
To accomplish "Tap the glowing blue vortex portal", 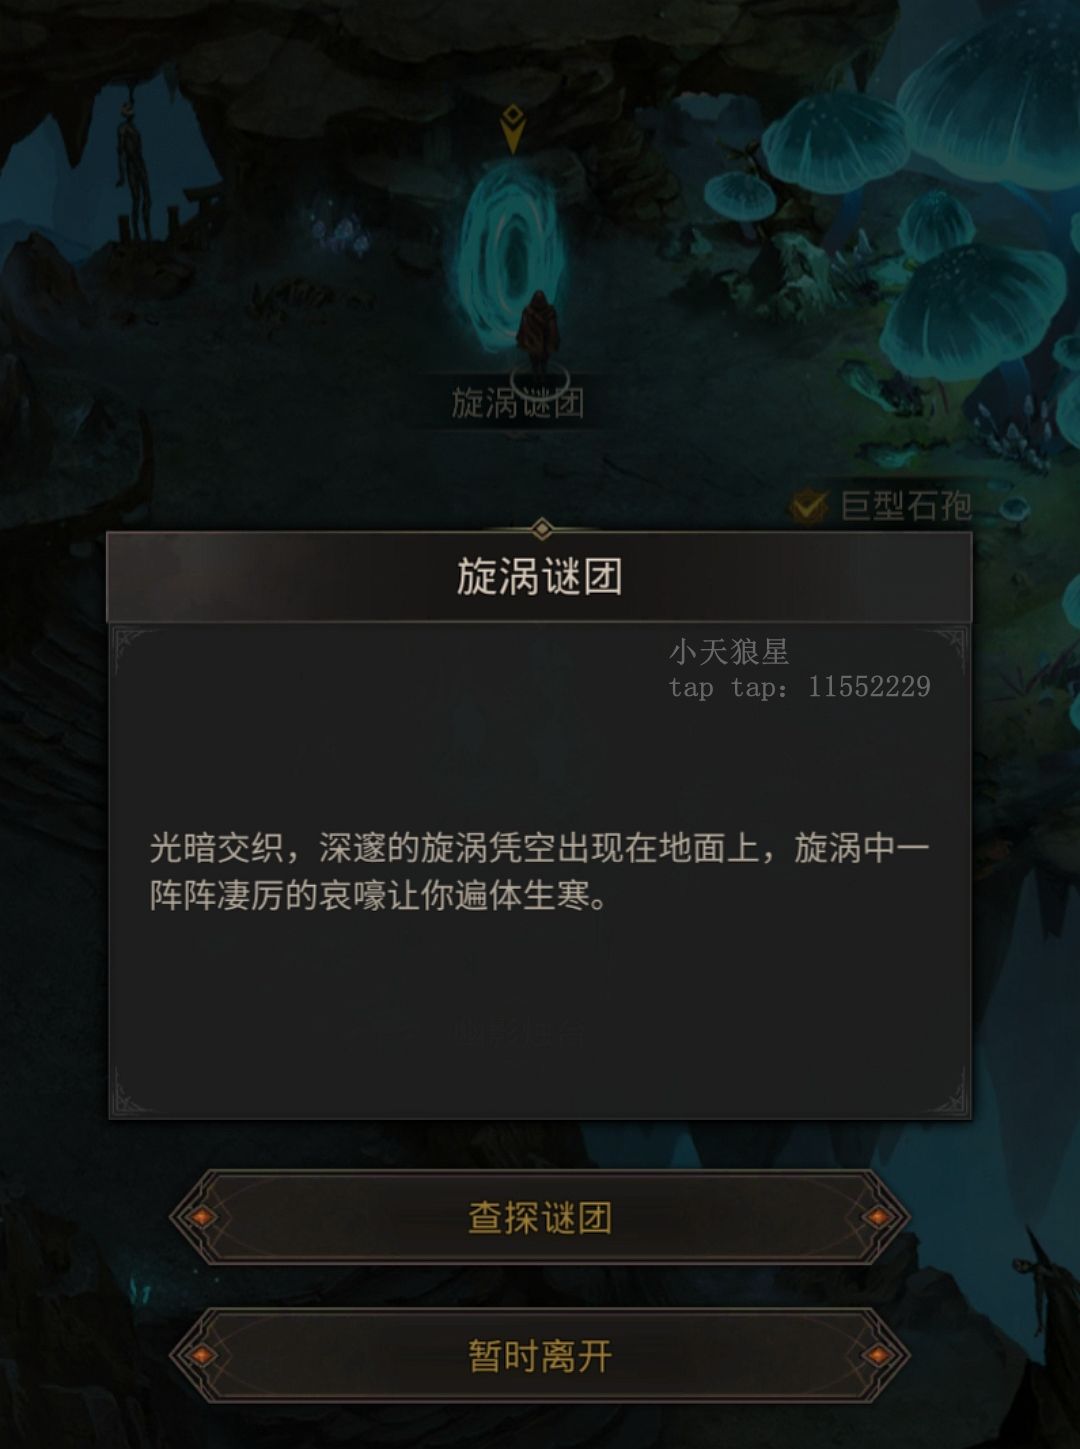I will 510,255.
